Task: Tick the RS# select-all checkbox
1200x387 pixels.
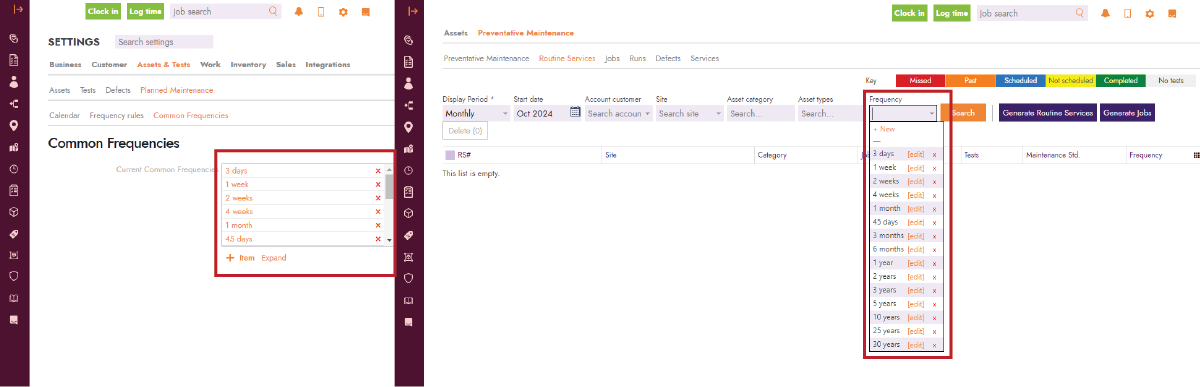Action: point(449,155)
